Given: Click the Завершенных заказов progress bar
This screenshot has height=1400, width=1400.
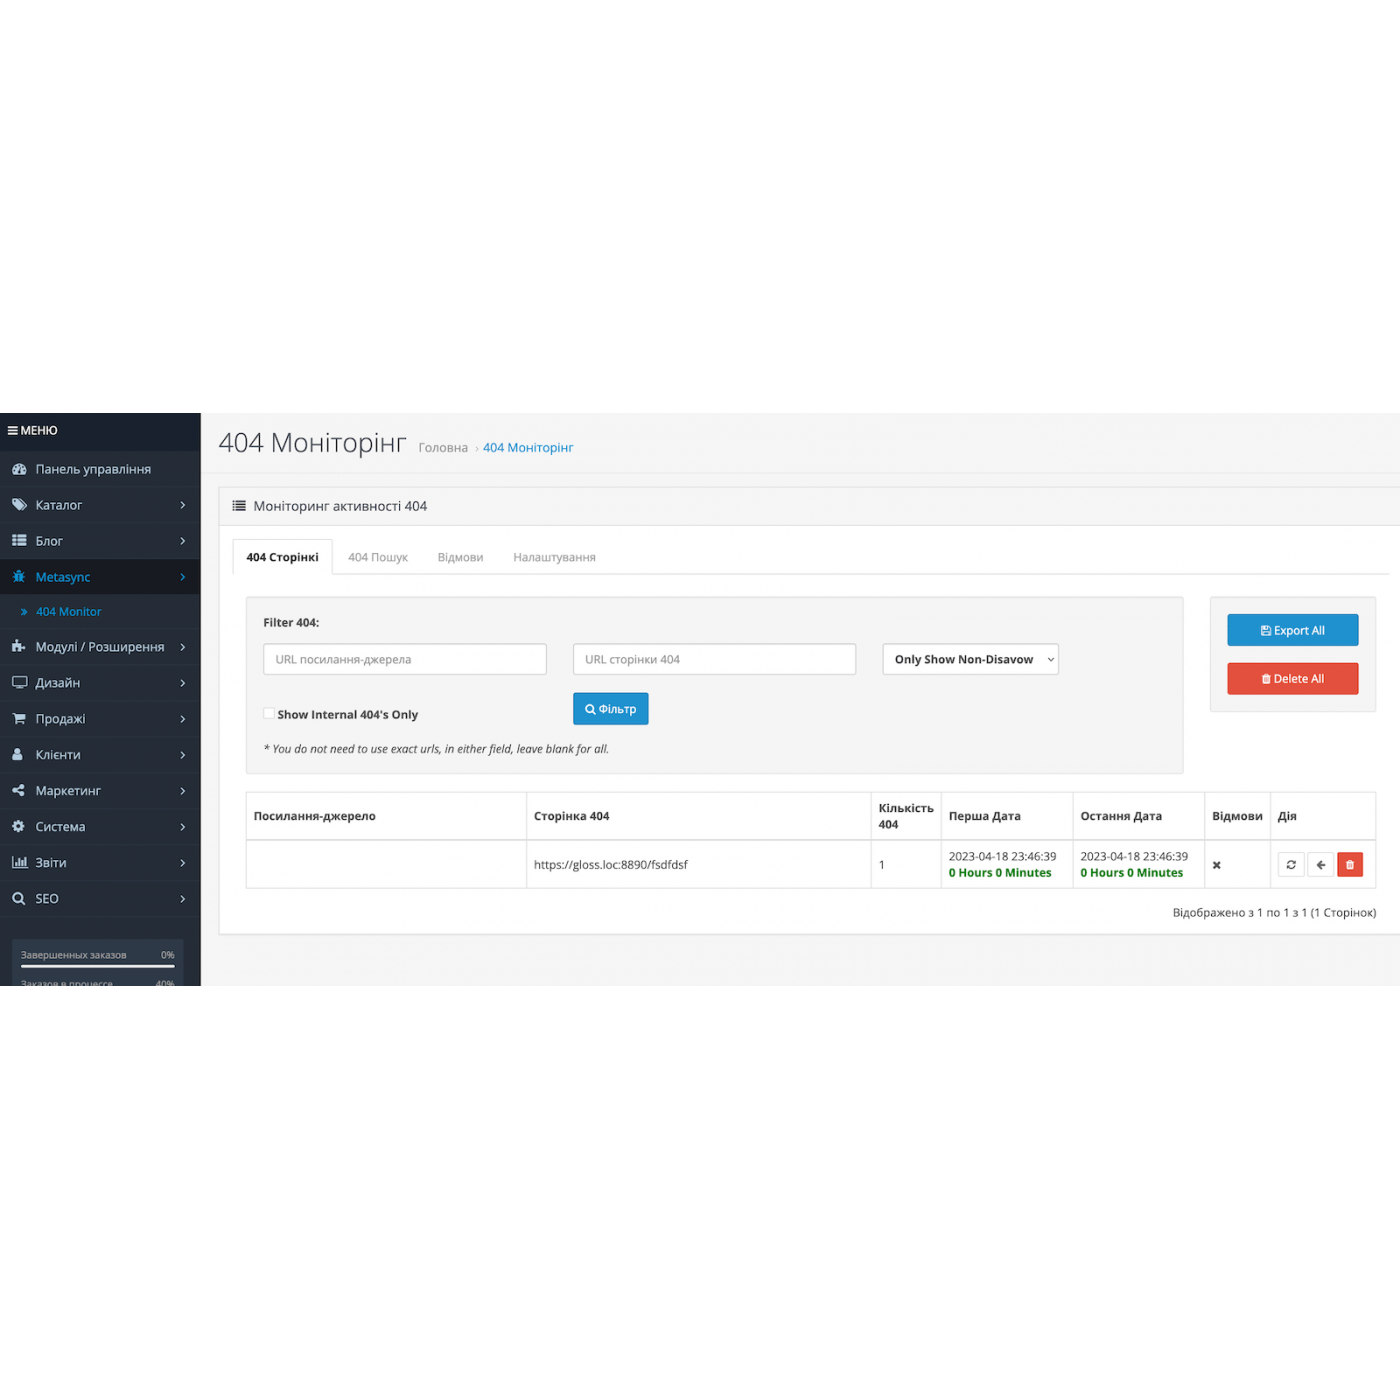Looking at the screenshot, I should click(97, 966).
